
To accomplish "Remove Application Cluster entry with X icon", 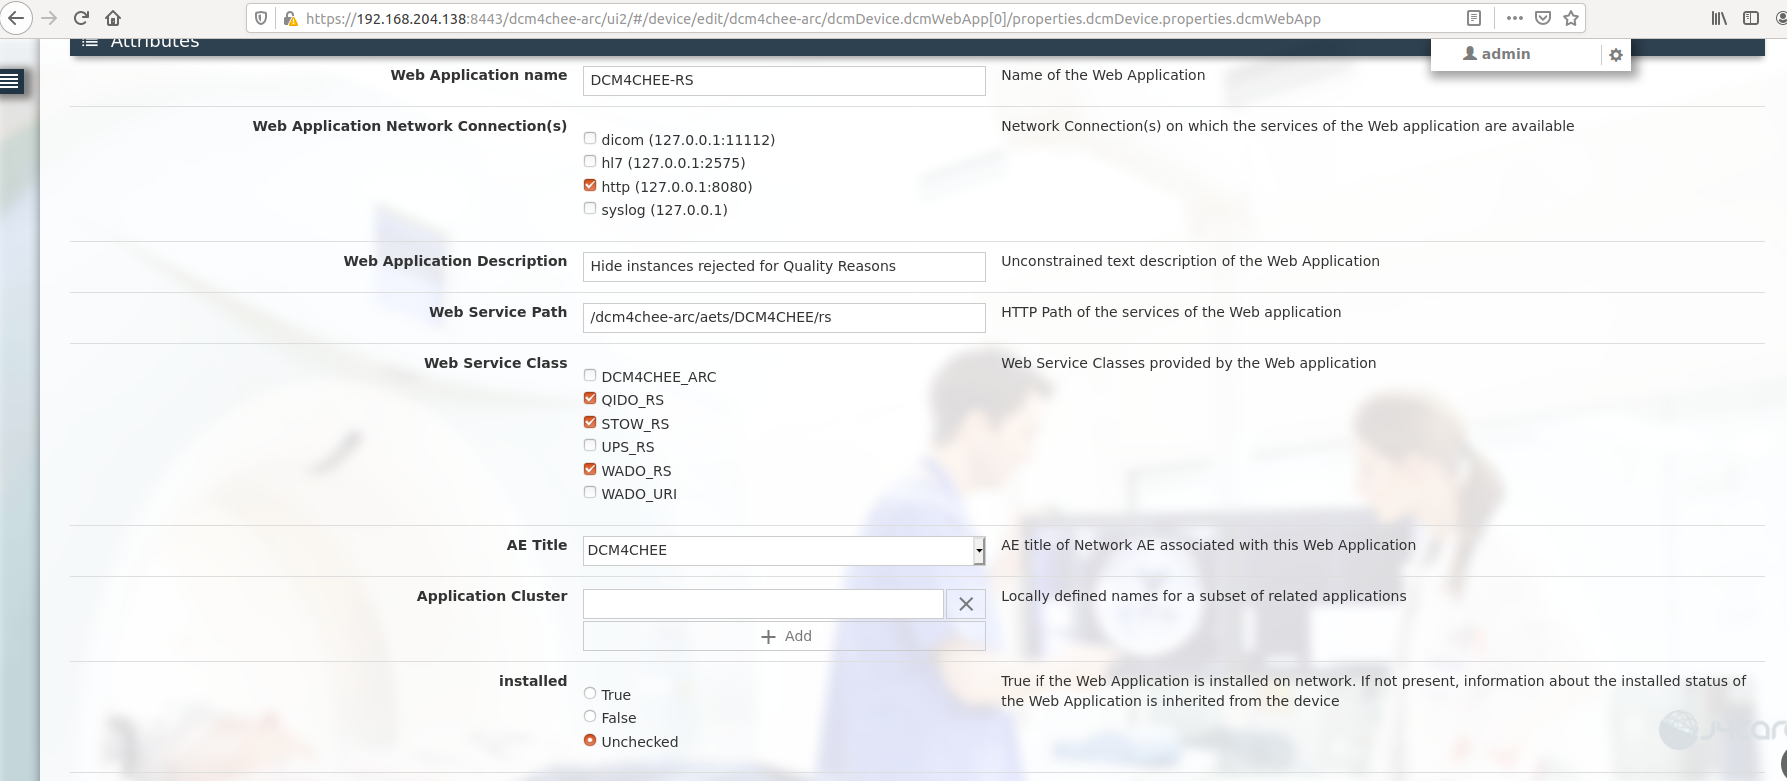I will tap(965, 604).
